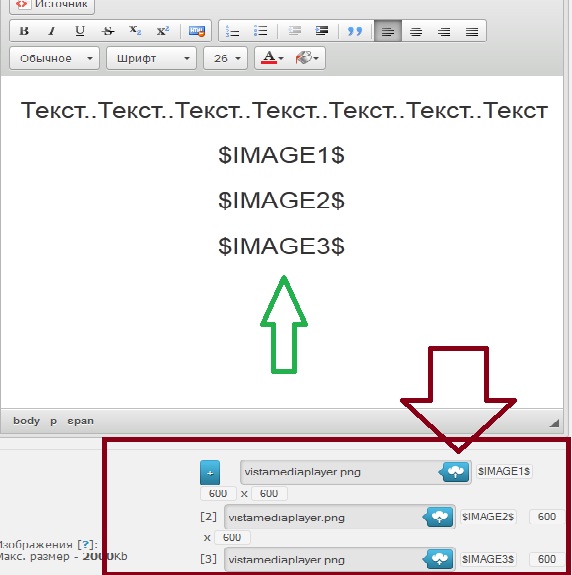Center align the text
Screen dimensions: 572x575
pos(416,31)
